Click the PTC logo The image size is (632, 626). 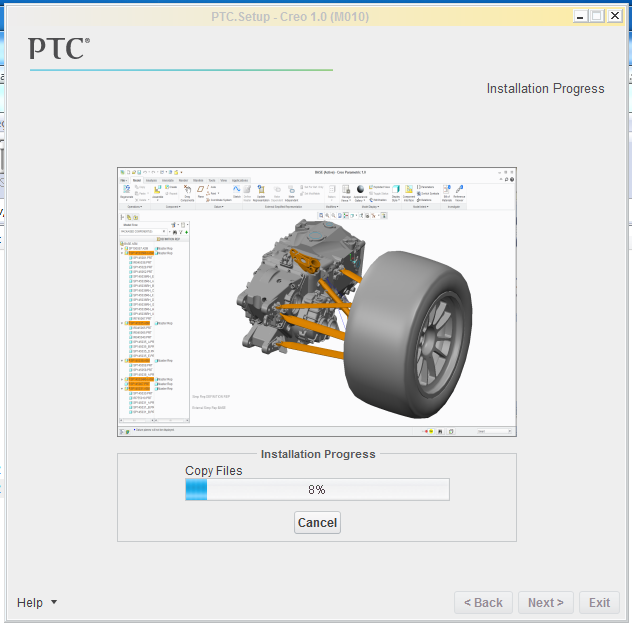[59, 49]
